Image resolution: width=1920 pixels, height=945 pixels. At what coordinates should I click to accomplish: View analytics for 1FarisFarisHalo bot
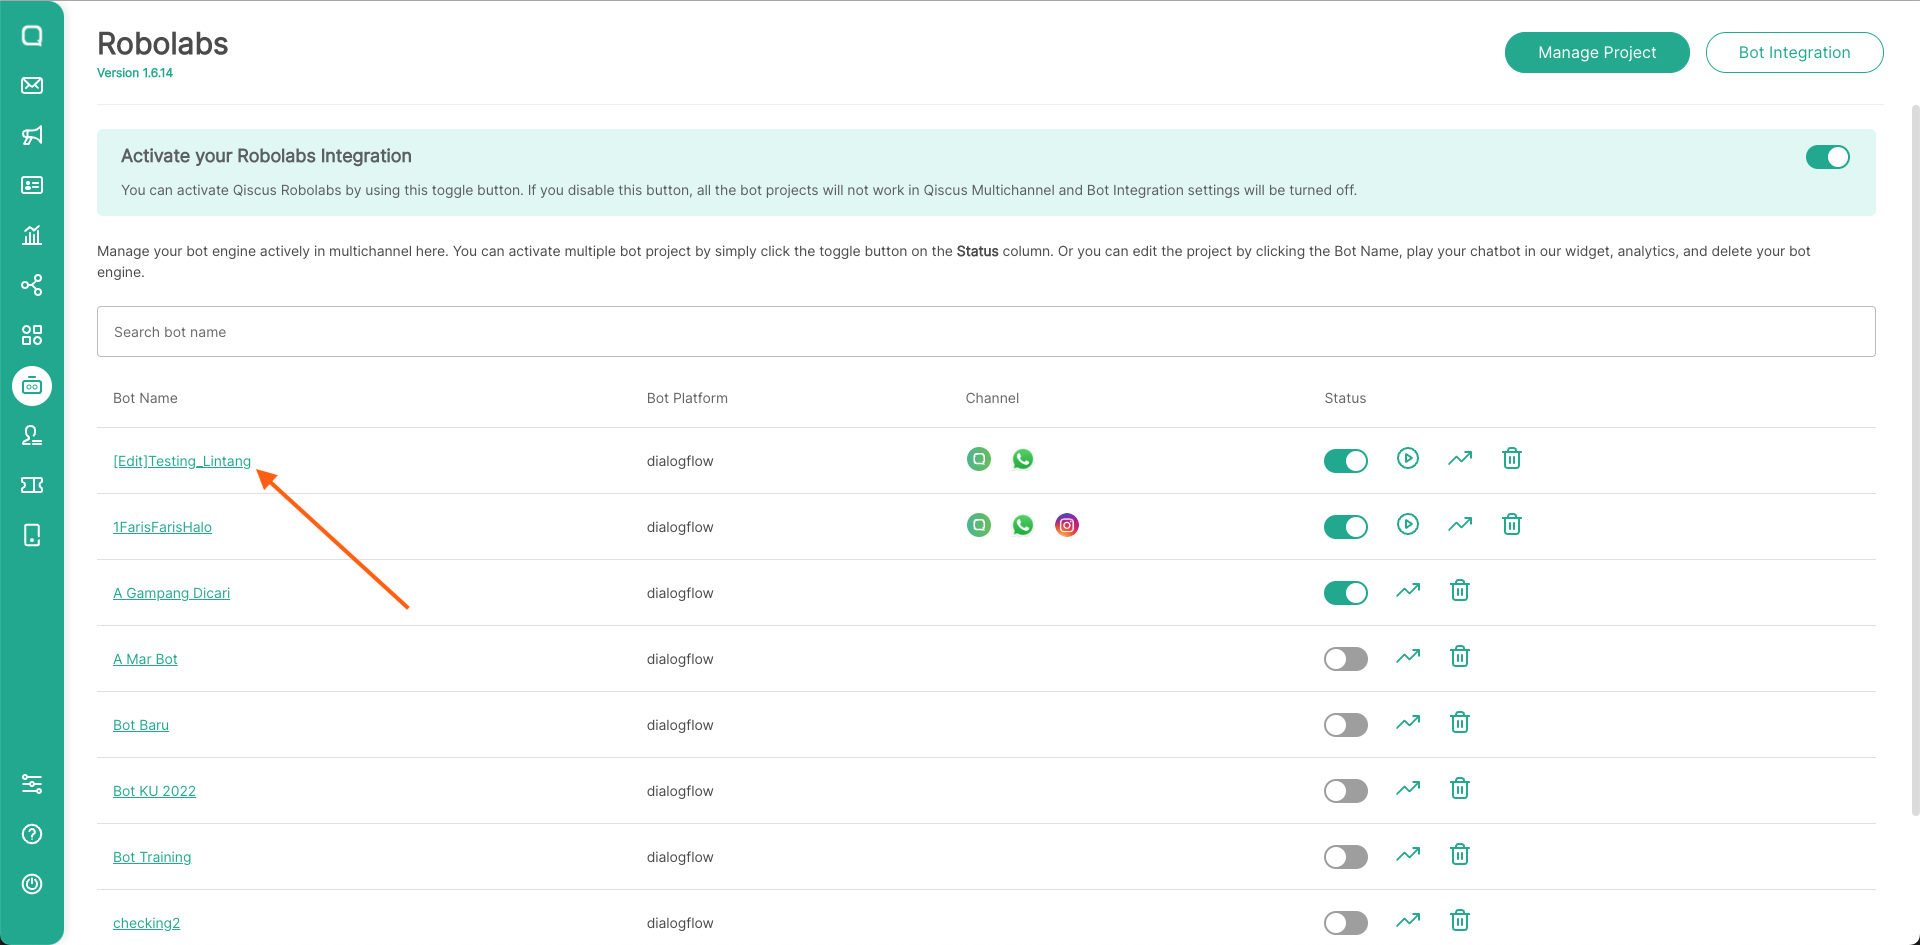tap(1459, 525)
